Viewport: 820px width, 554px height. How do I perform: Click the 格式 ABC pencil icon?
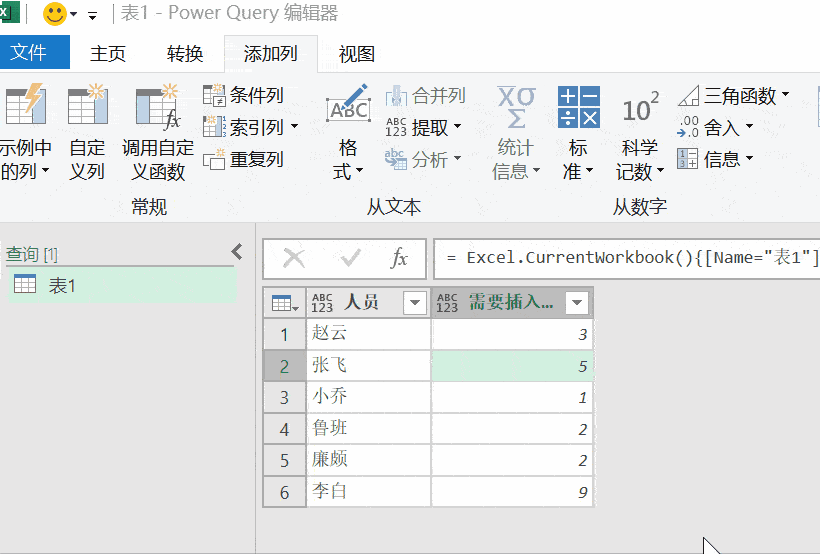click(348, 104)
